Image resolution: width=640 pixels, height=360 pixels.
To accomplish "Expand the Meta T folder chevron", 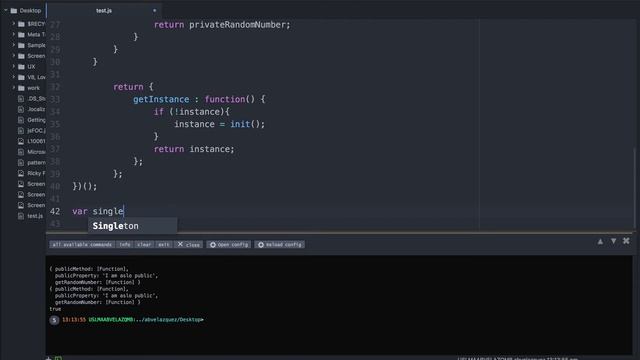I will click(13, 34).
